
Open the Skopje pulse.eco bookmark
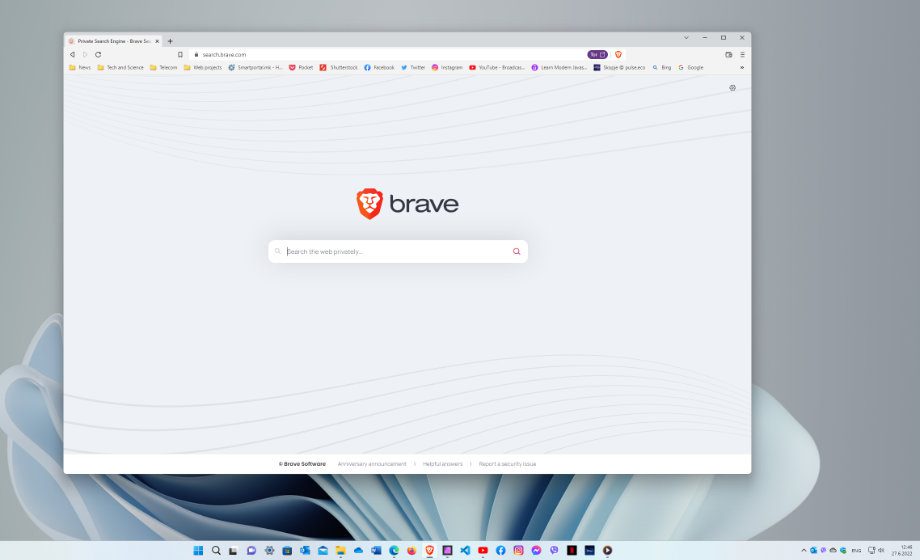(620, 68)
